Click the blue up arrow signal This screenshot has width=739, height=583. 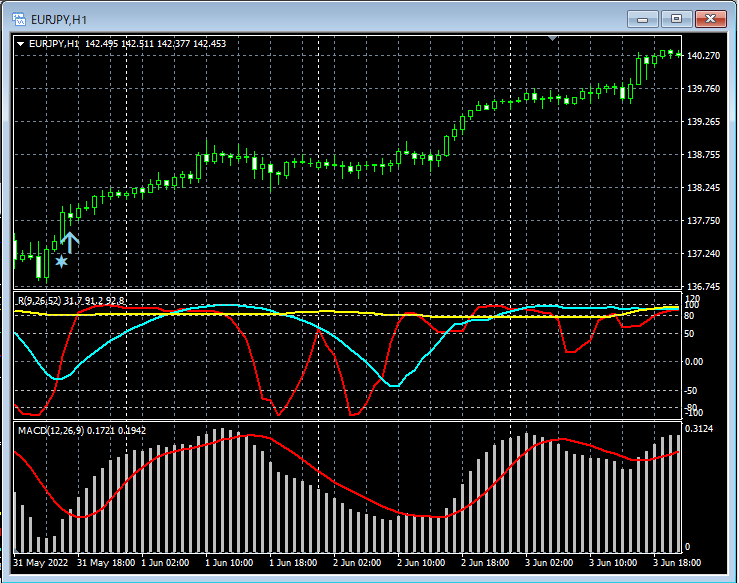pos(70,239)
